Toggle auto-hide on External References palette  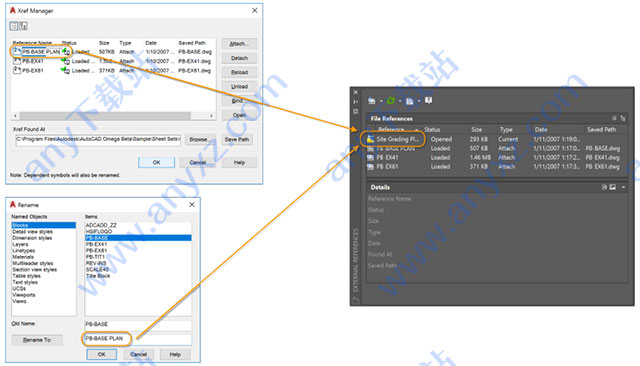pos(356,102)
